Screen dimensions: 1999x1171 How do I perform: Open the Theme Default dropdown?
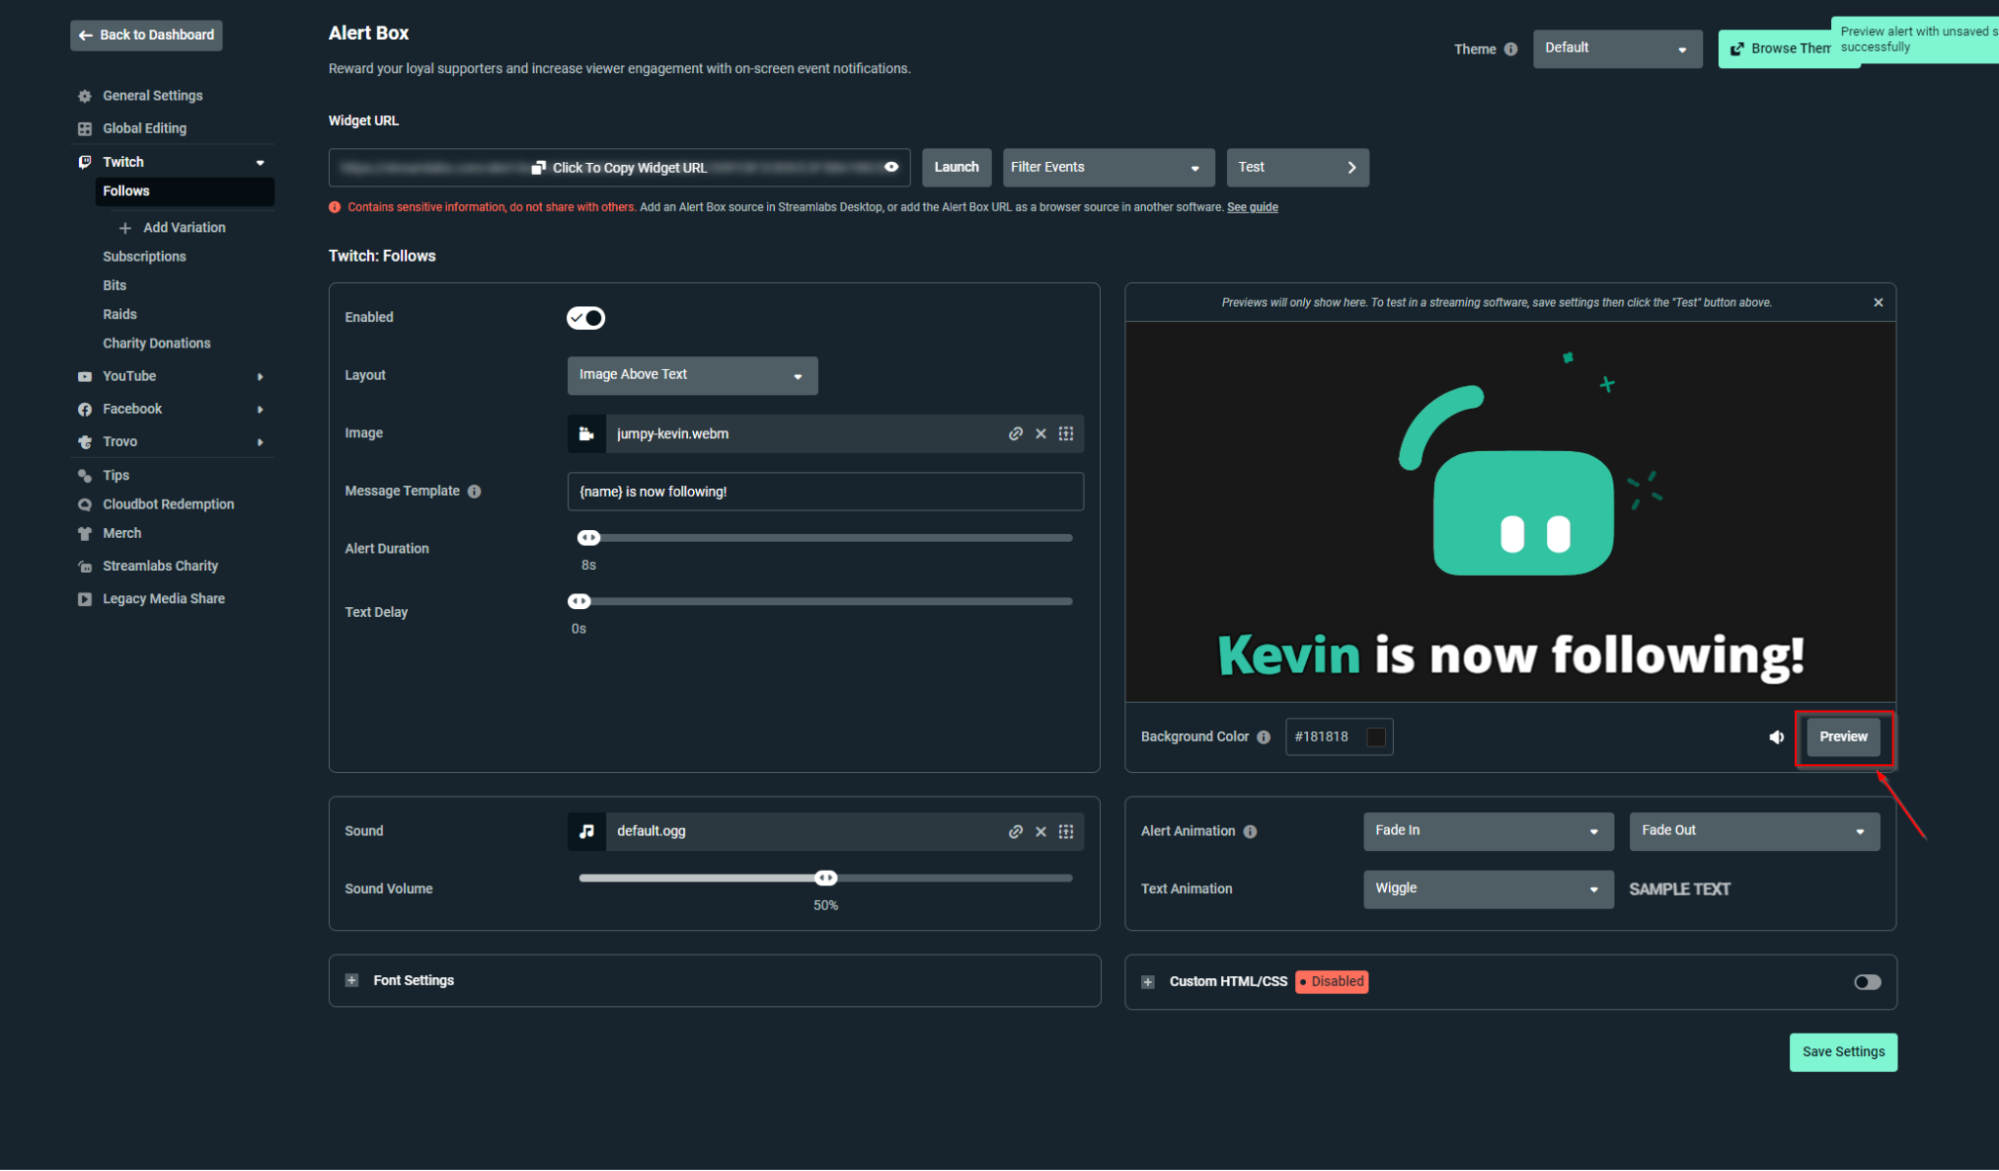click(1616, 48)
